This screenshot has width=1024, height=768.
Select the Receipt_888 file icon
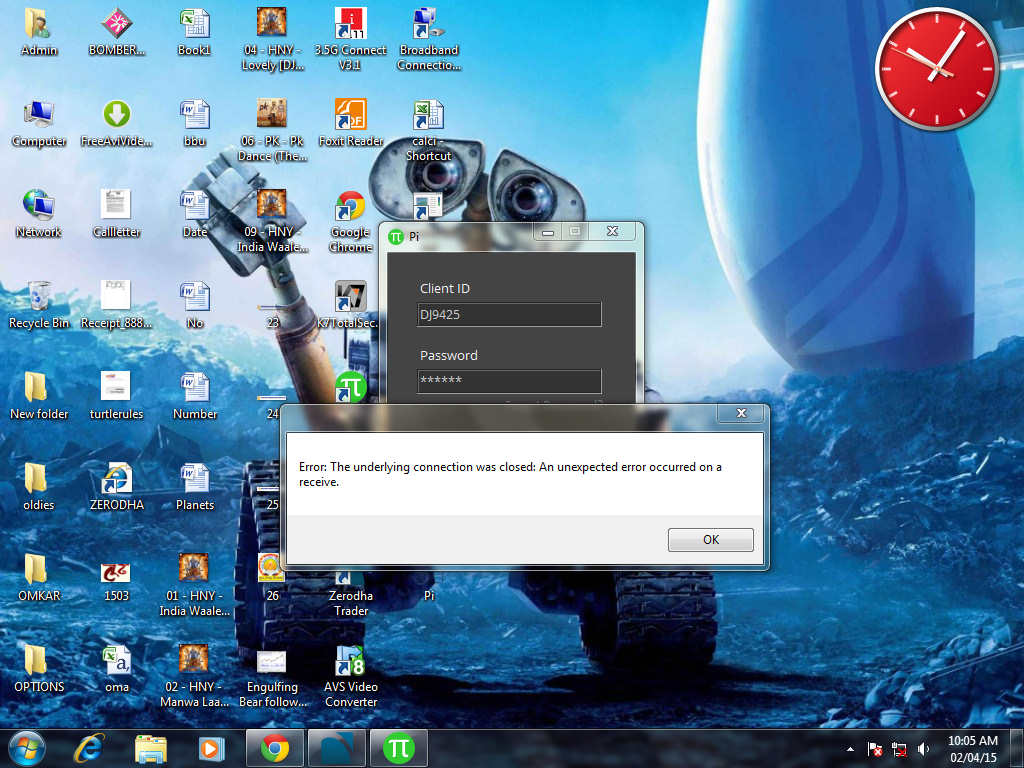click(x=117, y=305)
